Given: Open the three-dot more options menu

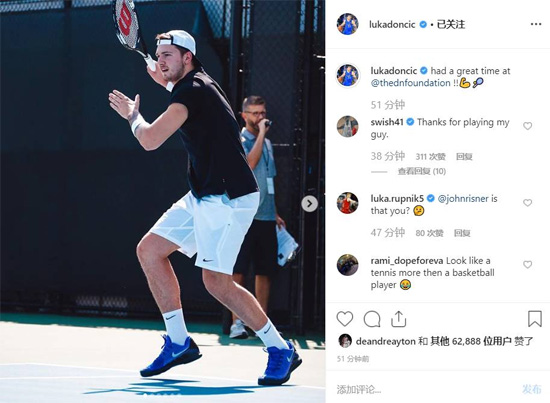Looking at the screenshot, I should pyautogui.click(x=536, y=24).
